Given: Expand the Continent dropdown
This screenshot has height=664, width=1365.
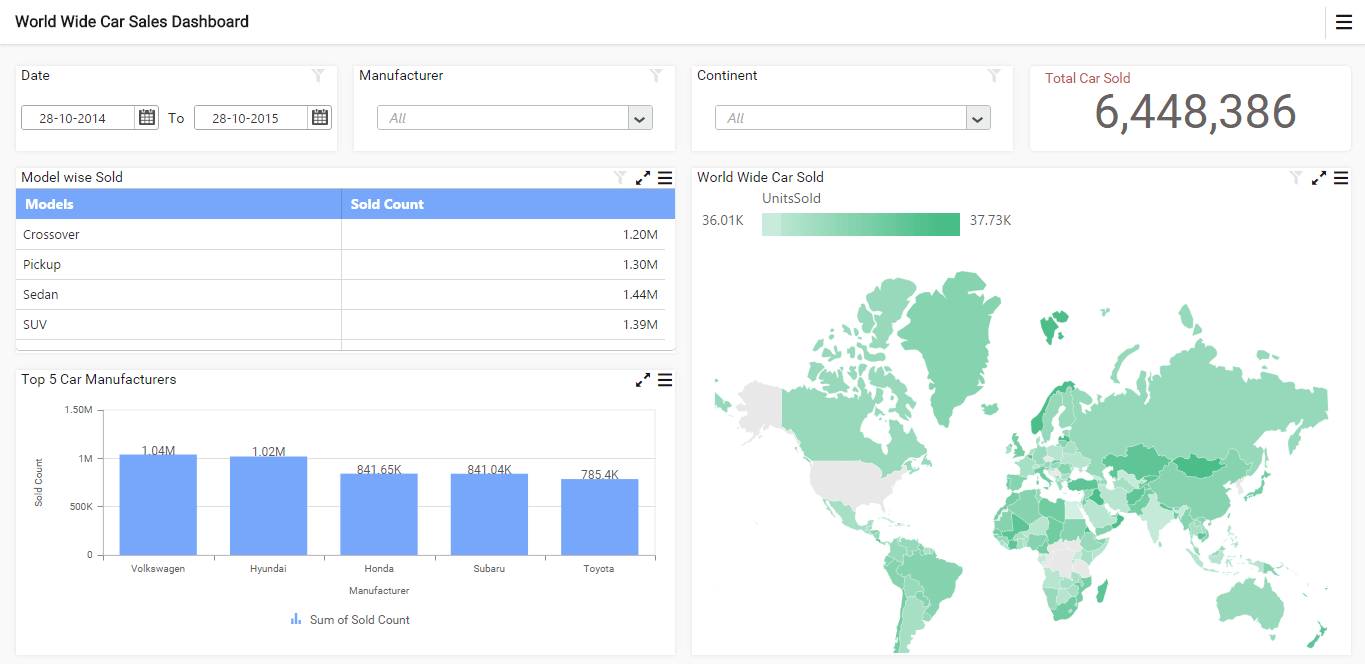Looking at the screenshot, I should click(978, 118).
